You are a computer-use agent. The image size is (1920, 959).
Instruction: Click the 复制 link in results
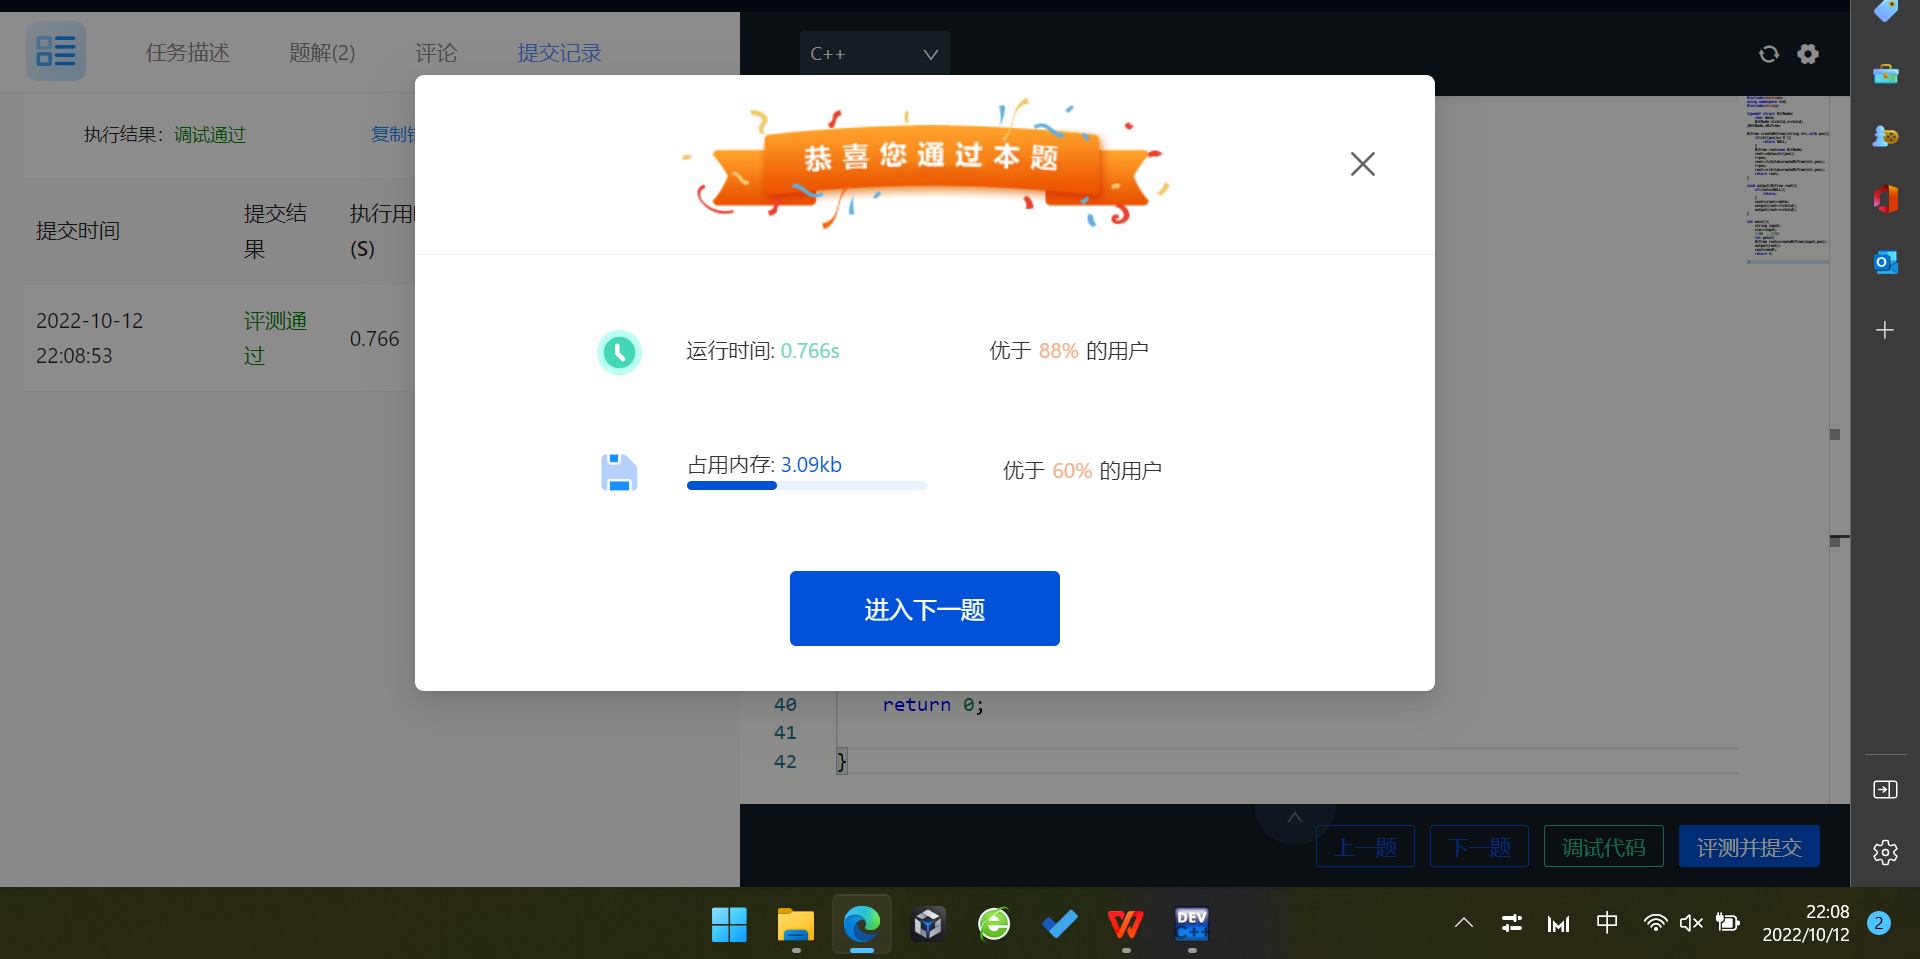coord(393,134)
